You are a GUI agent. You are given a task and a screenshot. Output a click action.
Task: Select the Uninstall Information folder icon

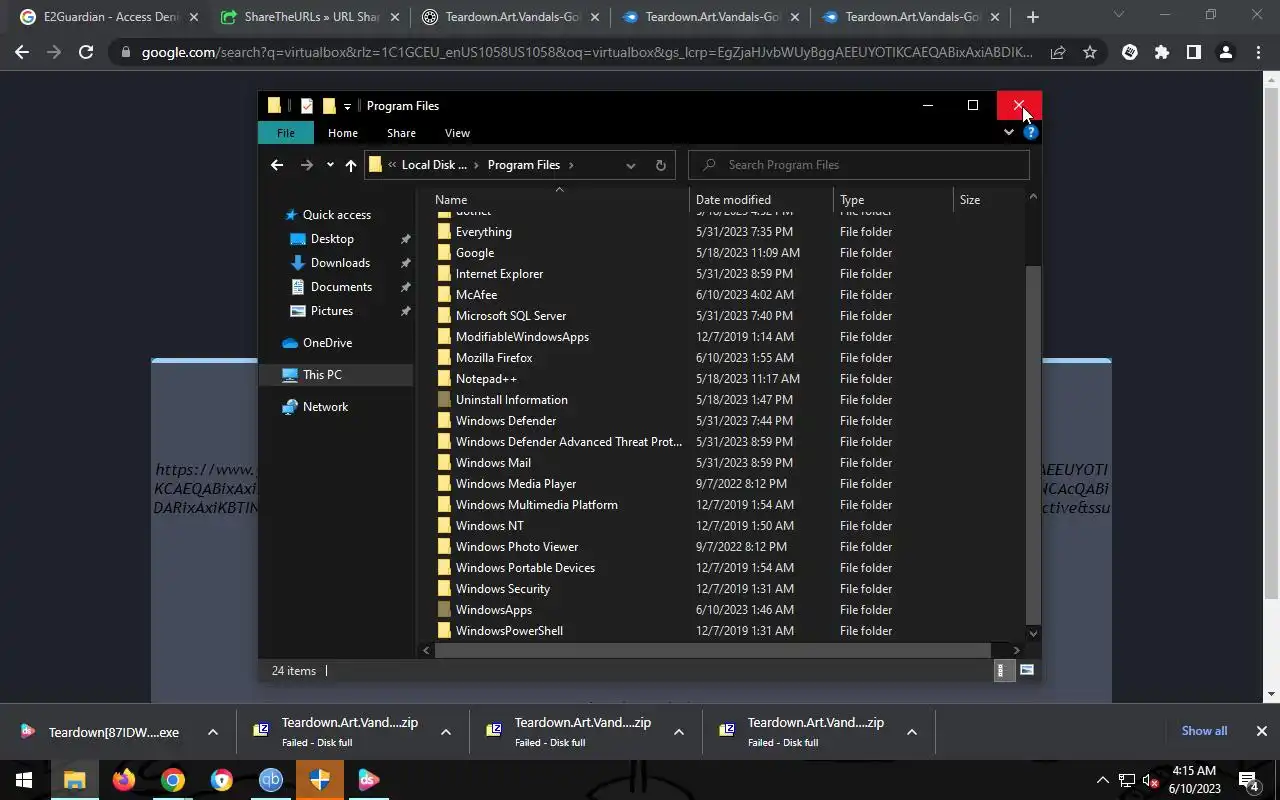[445, 400]
